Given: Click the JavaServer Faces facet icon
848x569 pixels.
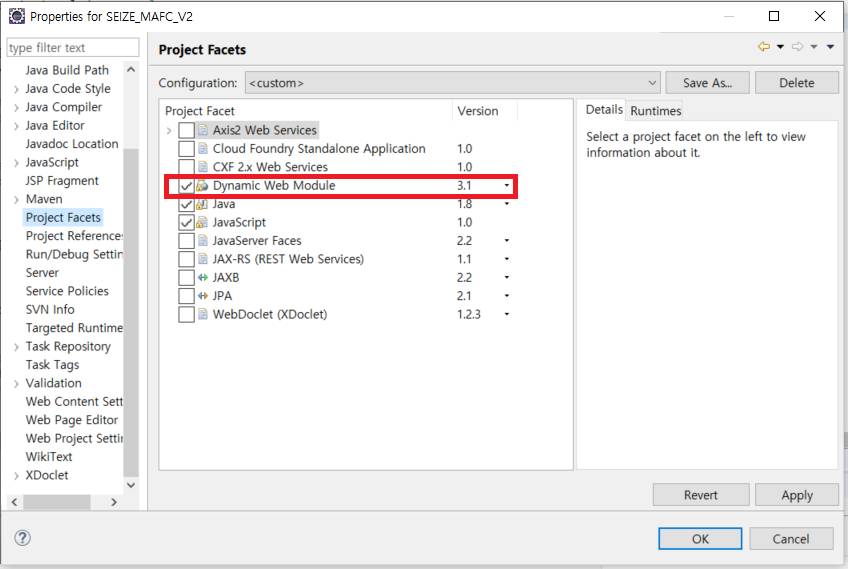Looking at the screenshot, I should click(x=203, y=241).
